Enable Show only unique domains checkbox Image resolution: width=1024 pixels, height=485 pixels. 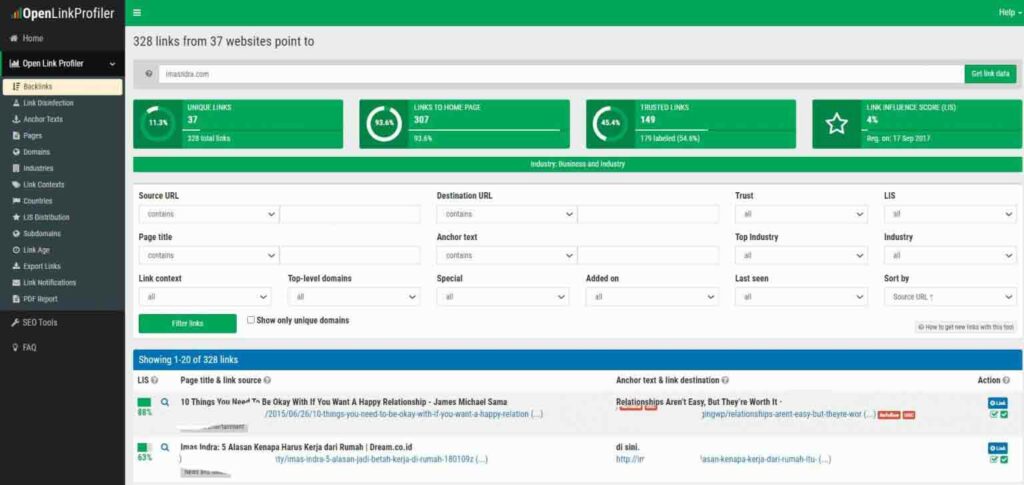[x=251, y=320]
